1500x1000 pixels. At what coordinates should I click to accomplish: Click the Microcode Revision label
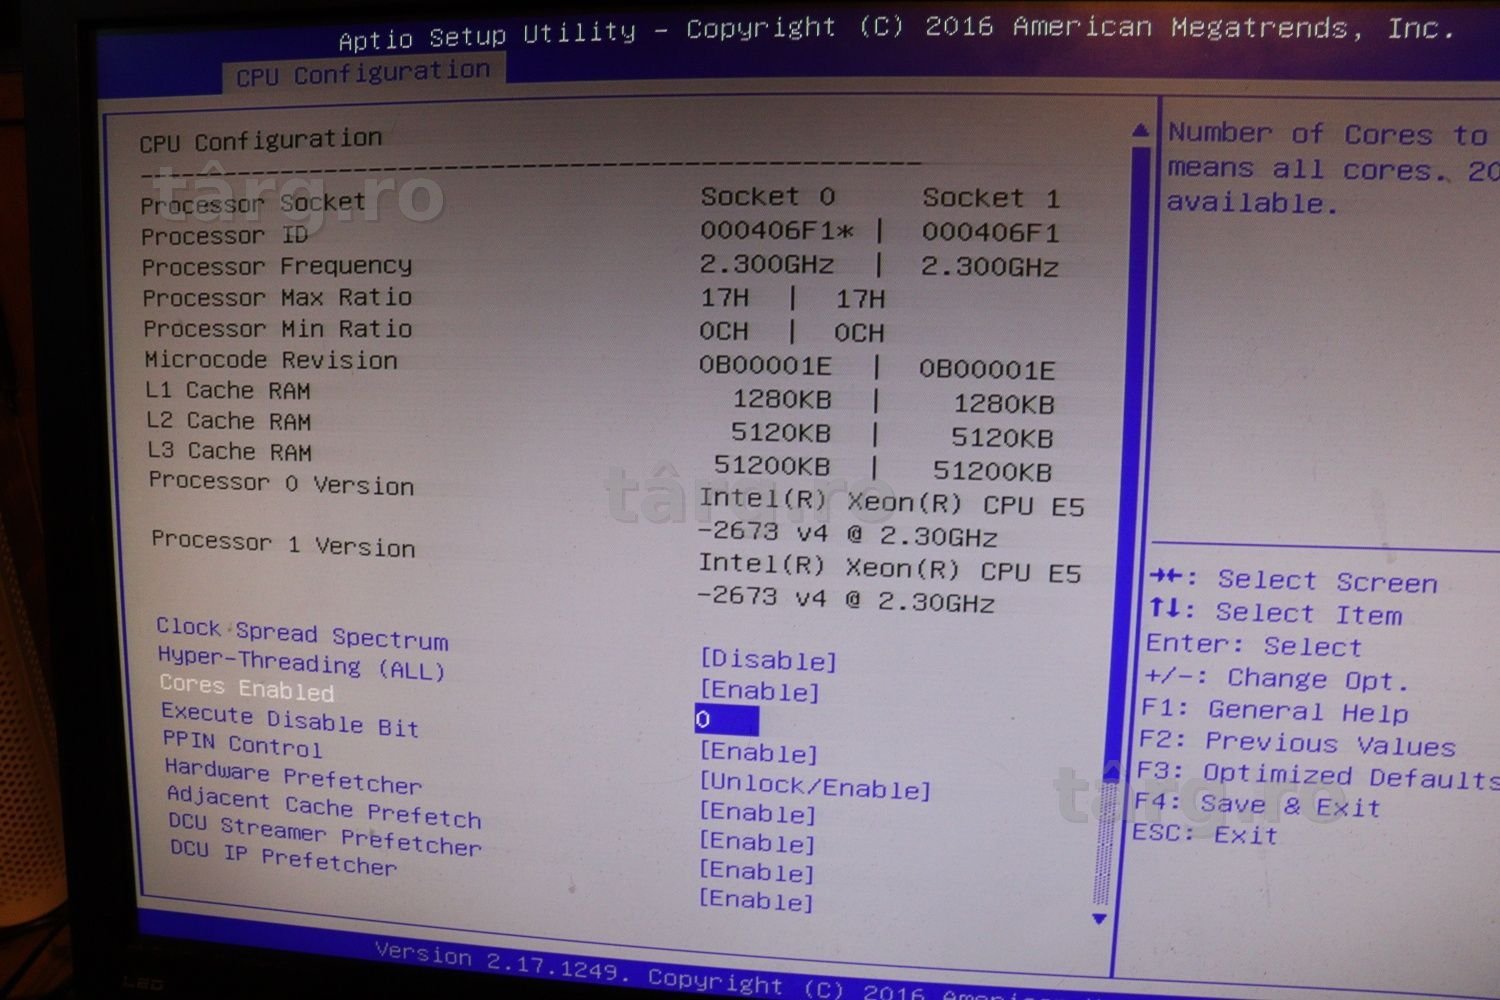(x=271, y=360)
